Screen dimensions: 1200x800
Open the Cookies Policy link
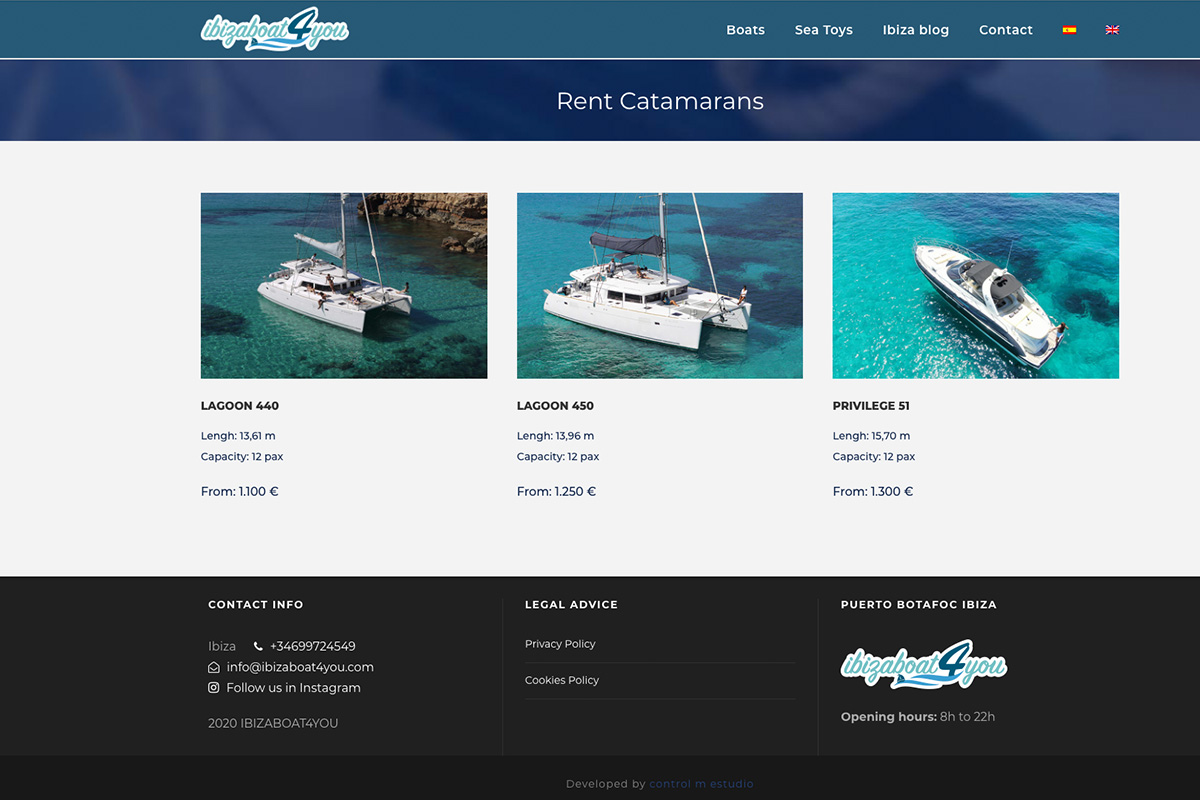coord(562,680)
